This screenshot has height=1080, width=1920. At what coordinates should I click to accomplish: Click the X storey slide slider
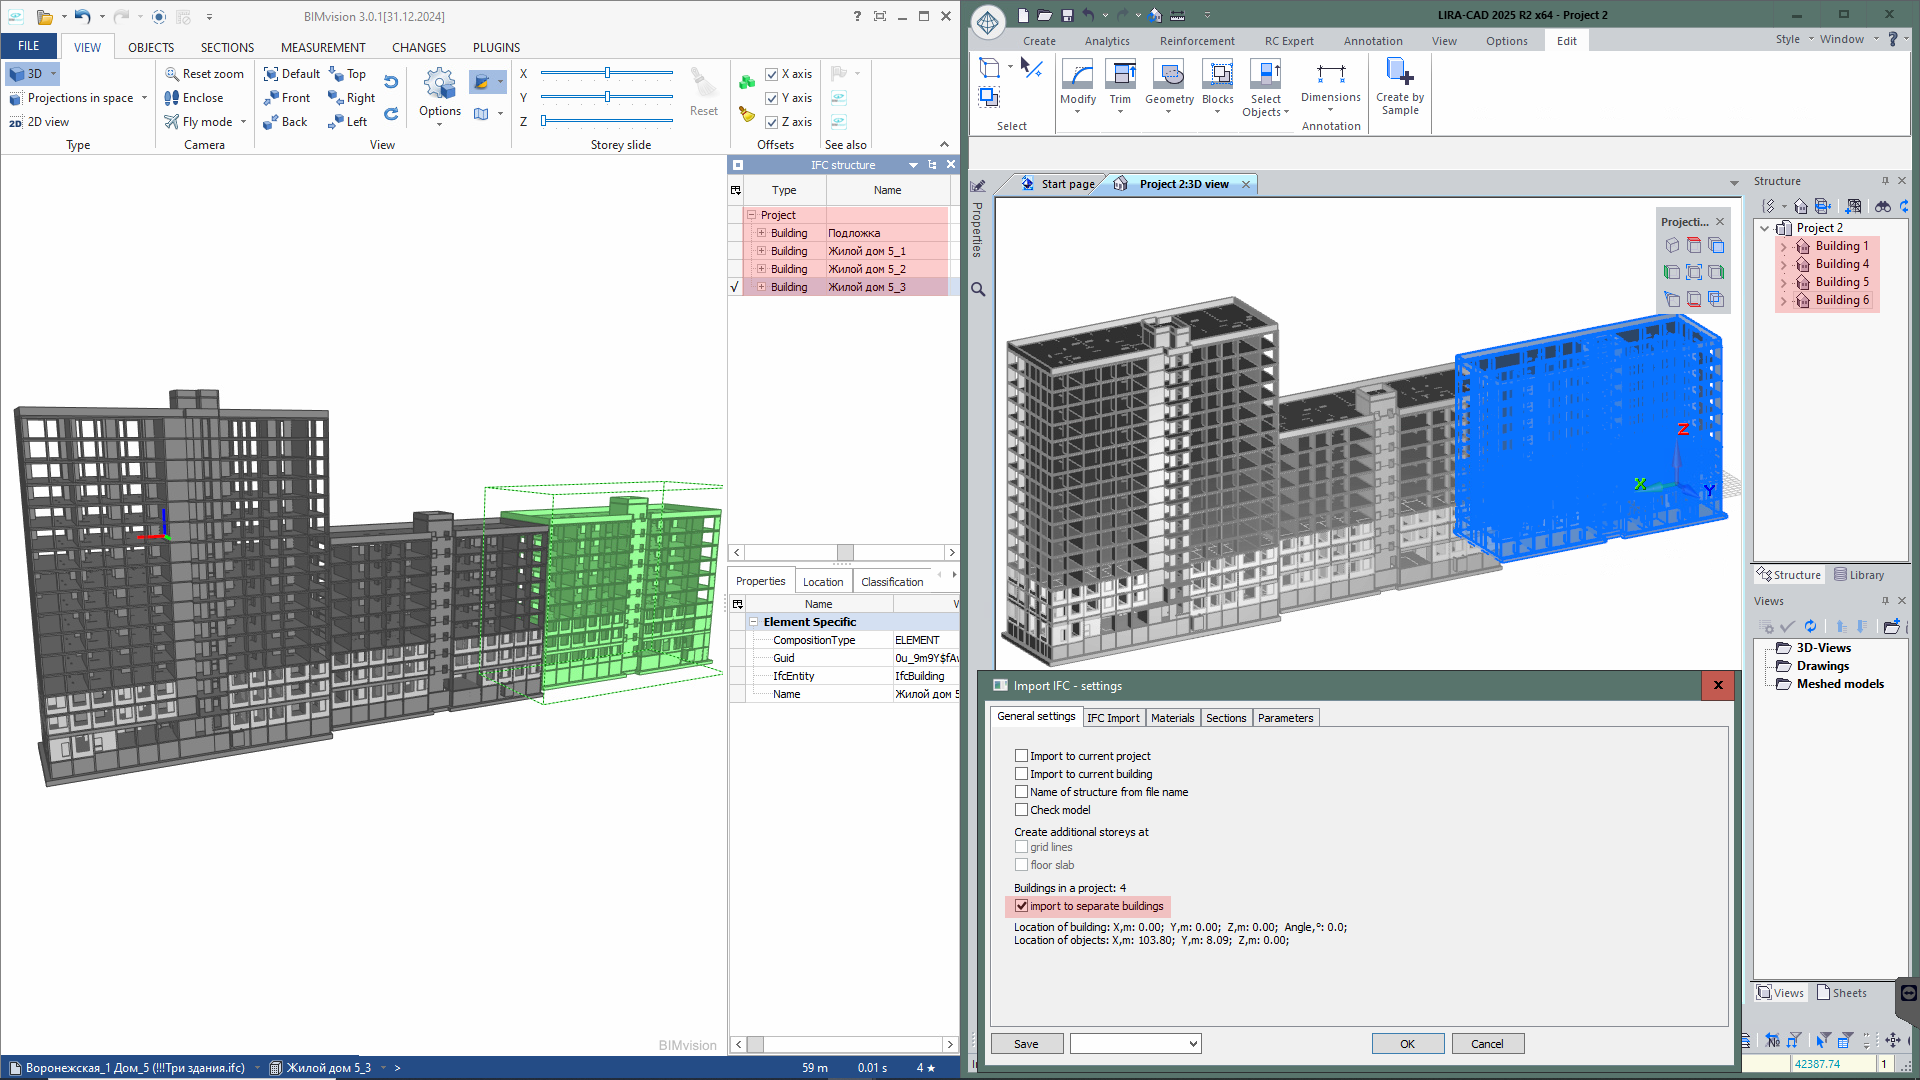pyautogui.click(x=607, y=73)
